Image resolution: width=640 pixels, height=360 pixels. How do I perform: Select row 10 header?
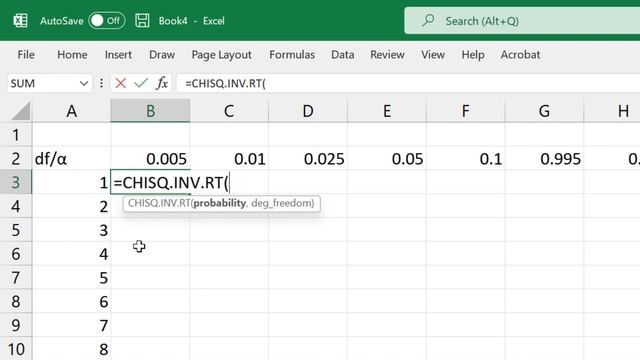coord(16,349)
